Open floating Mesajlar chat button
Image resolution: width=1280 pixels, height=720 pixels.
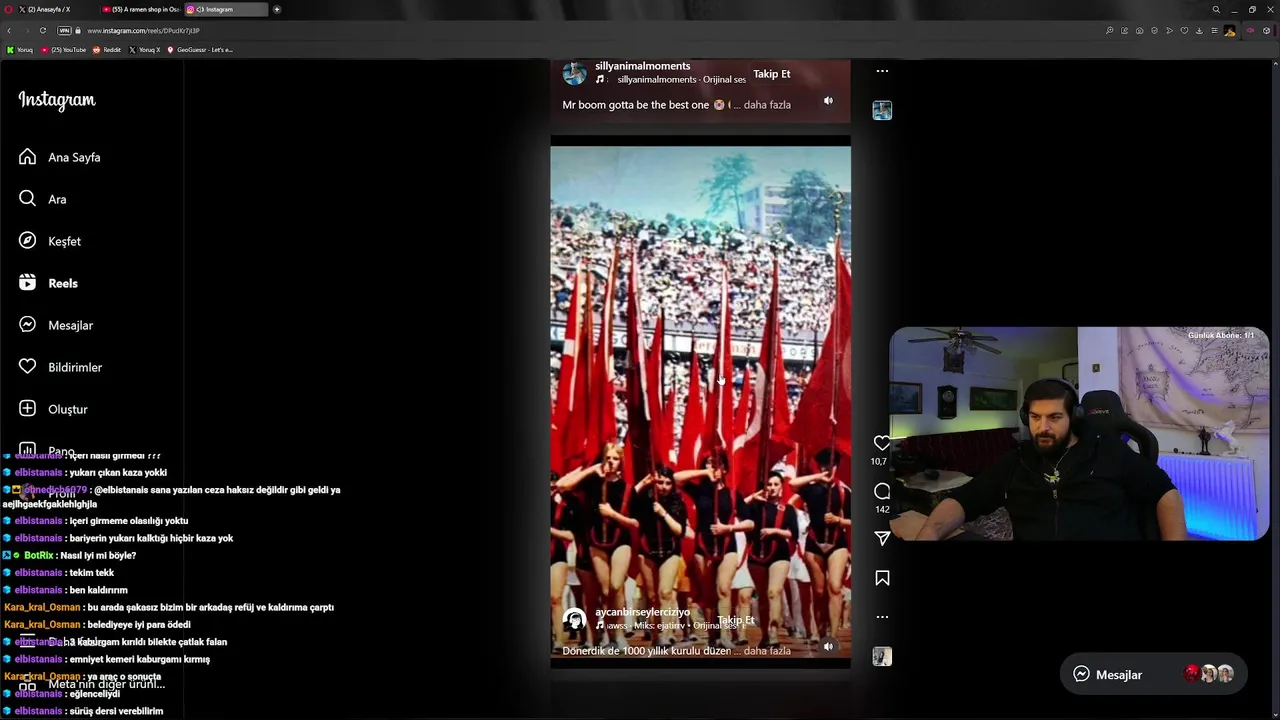1152,674
